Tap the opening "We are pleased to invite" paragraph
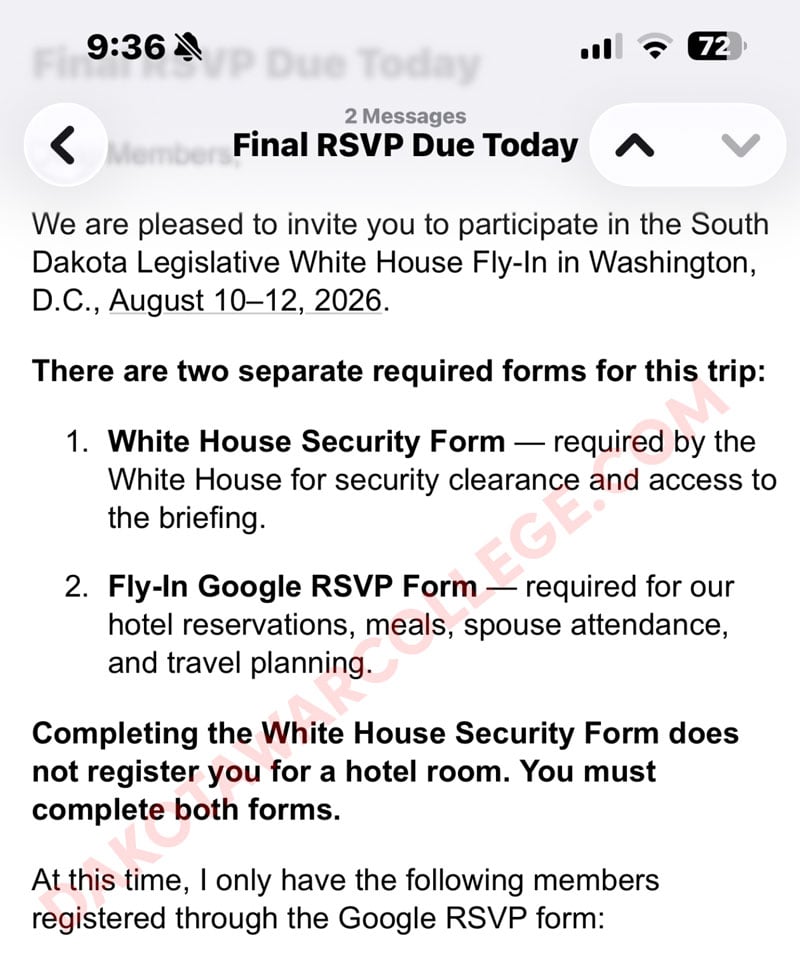The image size is (800, 959). coord(400,262)
